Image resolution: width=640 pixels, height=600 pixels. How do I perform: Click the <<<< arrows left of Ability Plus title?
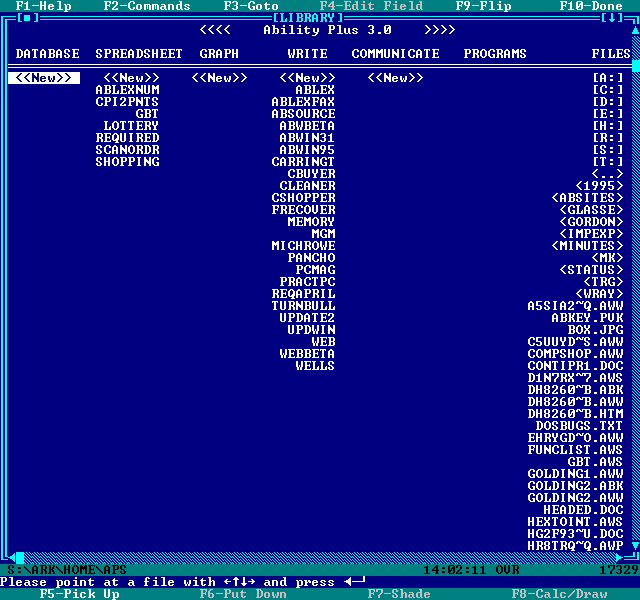point(215,30)
